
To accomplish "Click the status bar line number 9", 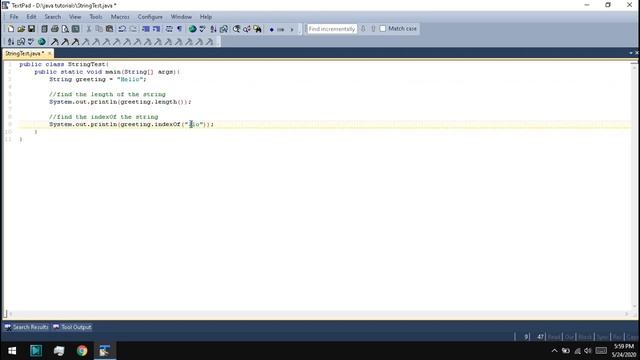I will [526, 337].
